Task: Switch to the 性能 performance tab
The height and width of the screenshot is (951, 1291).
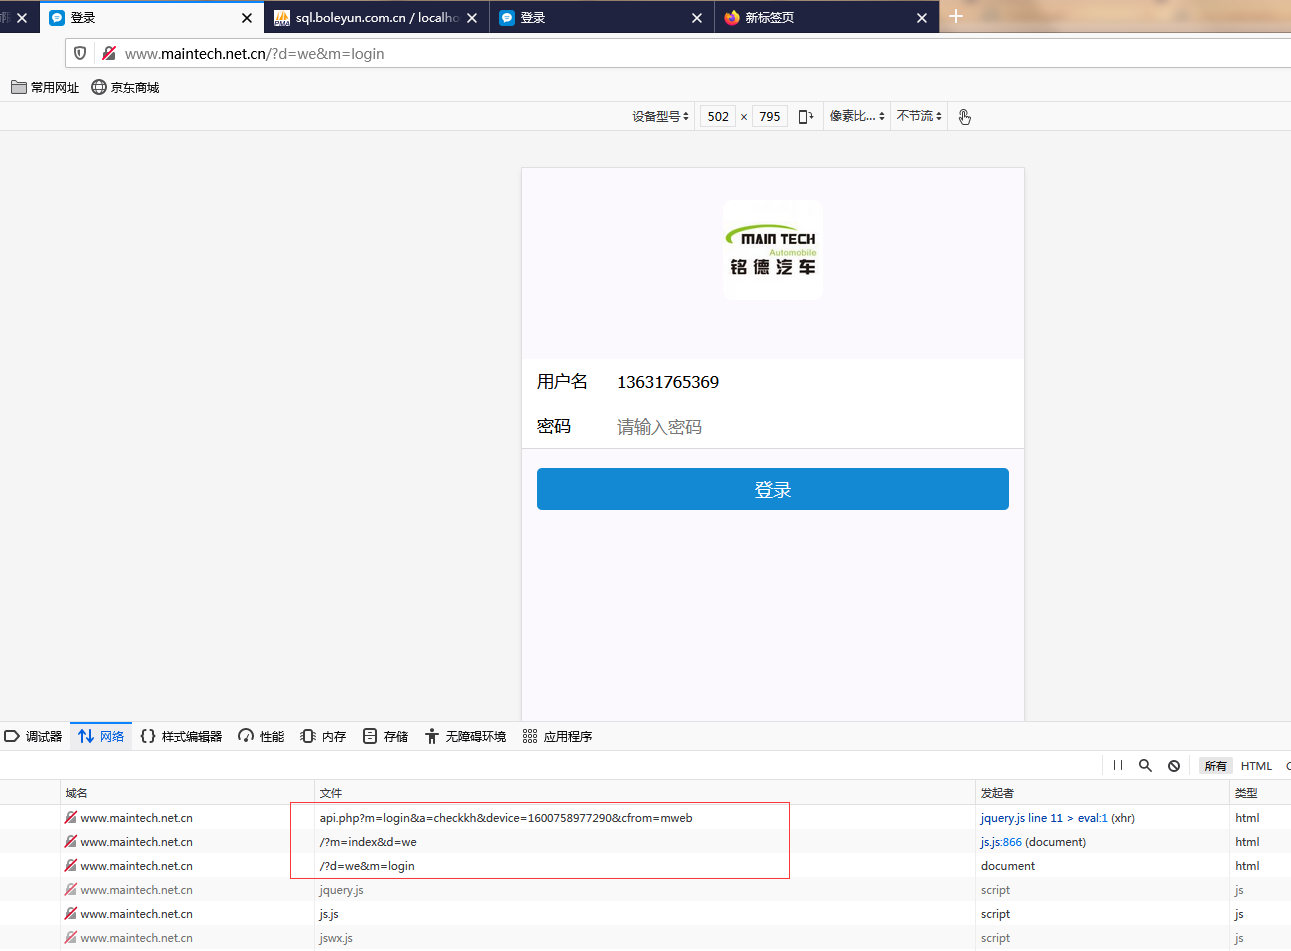Action: pos(261,736)
